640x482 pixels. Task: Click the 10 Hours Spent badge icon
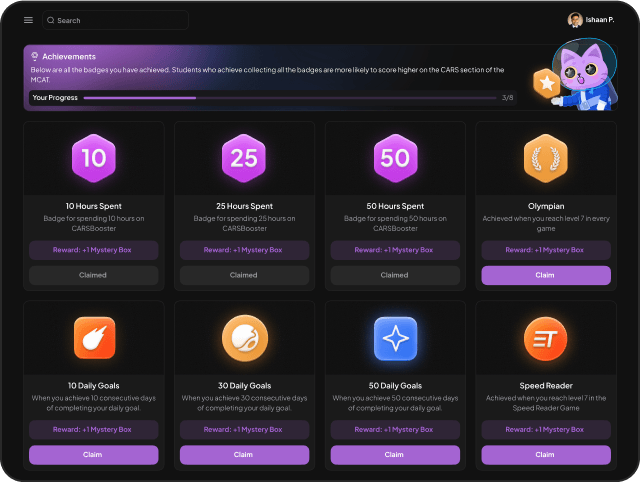coord(93,158)
